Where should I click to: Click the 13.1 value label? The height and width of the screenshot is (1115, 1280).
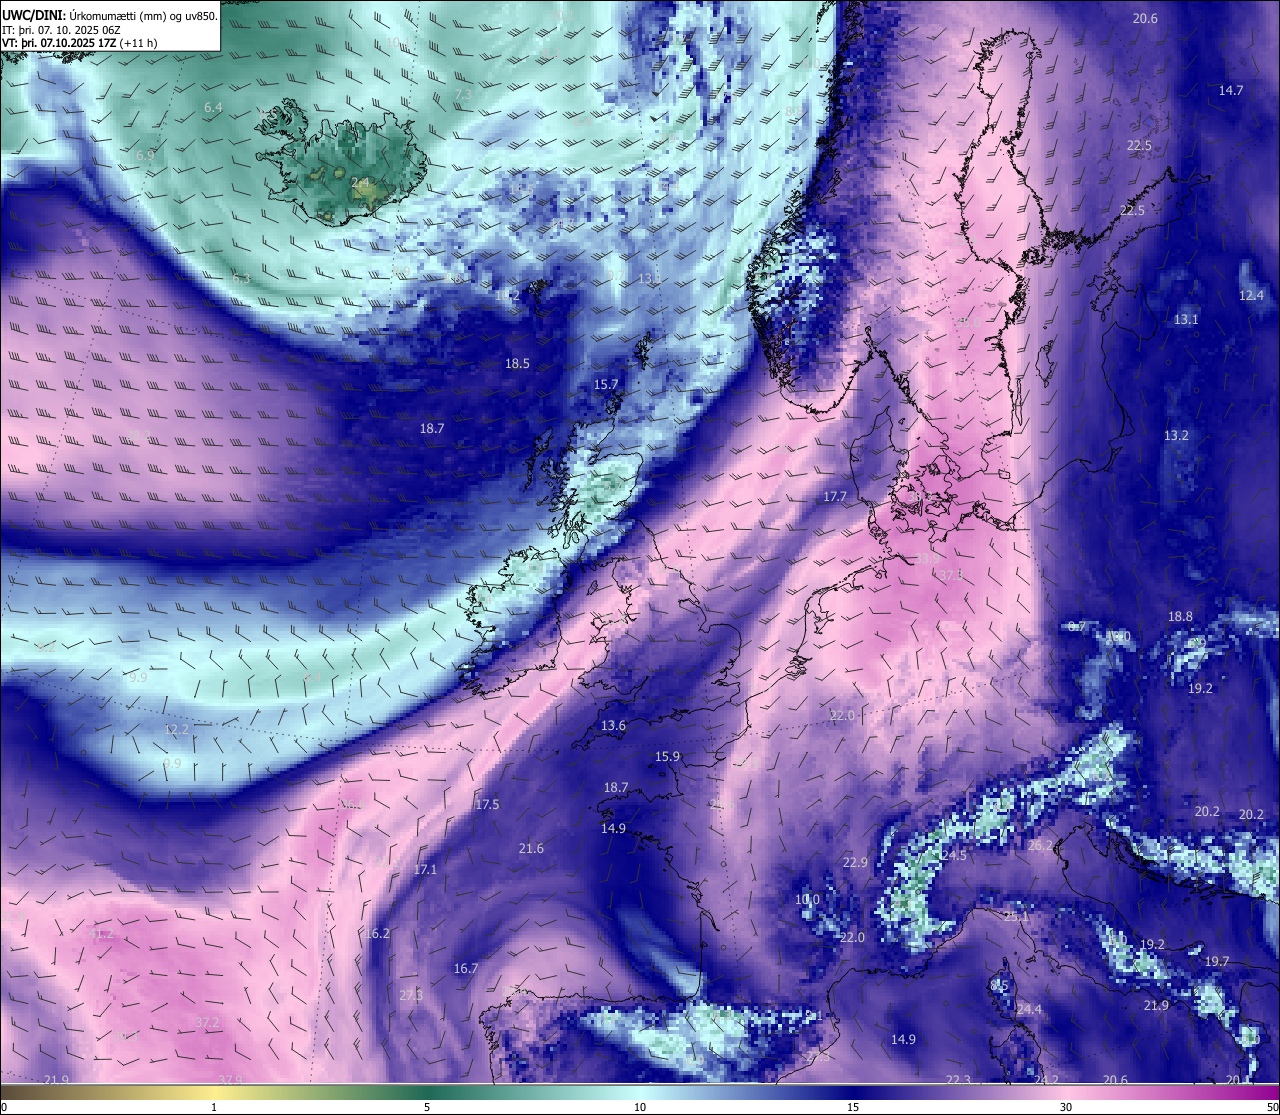(x=1185, y=319)
